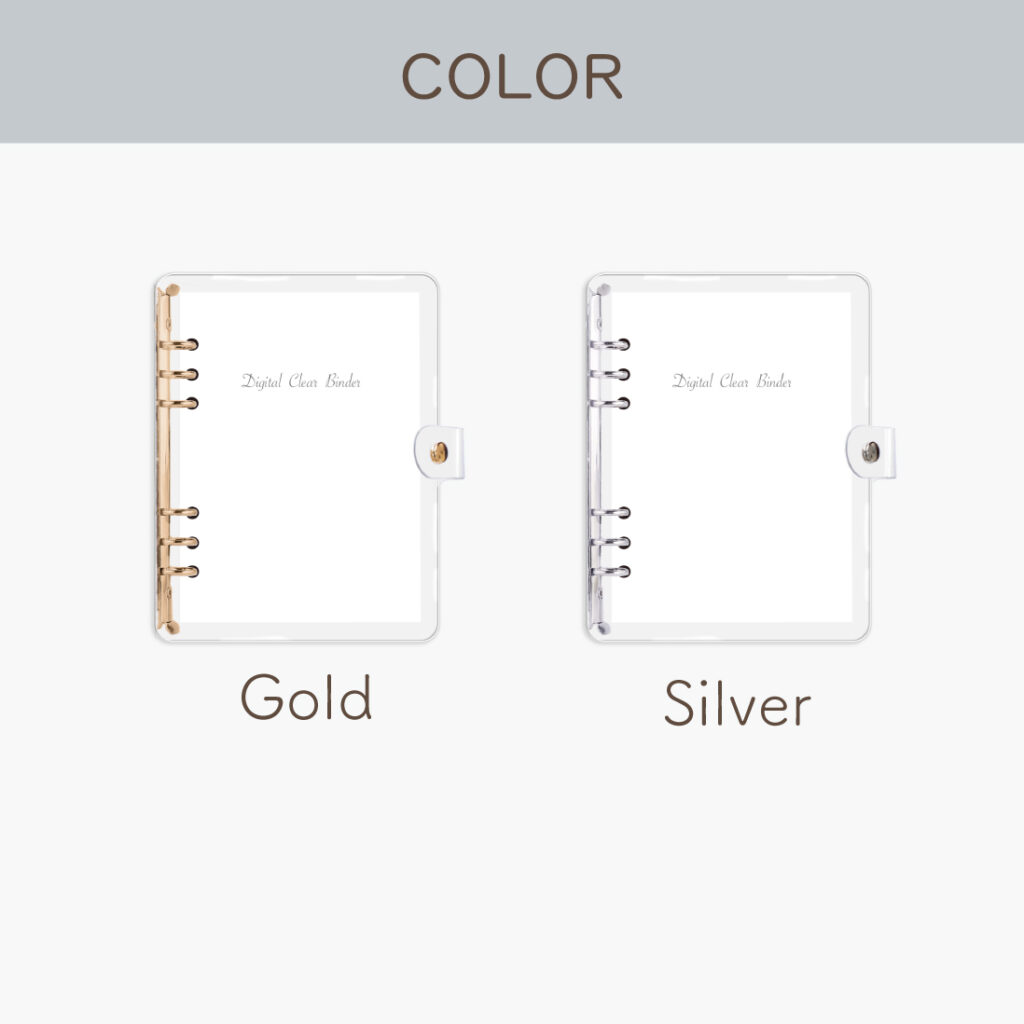Select the topmost gold binder ring
Viewport: 1024px width, 1024px height.
point(181,345)
